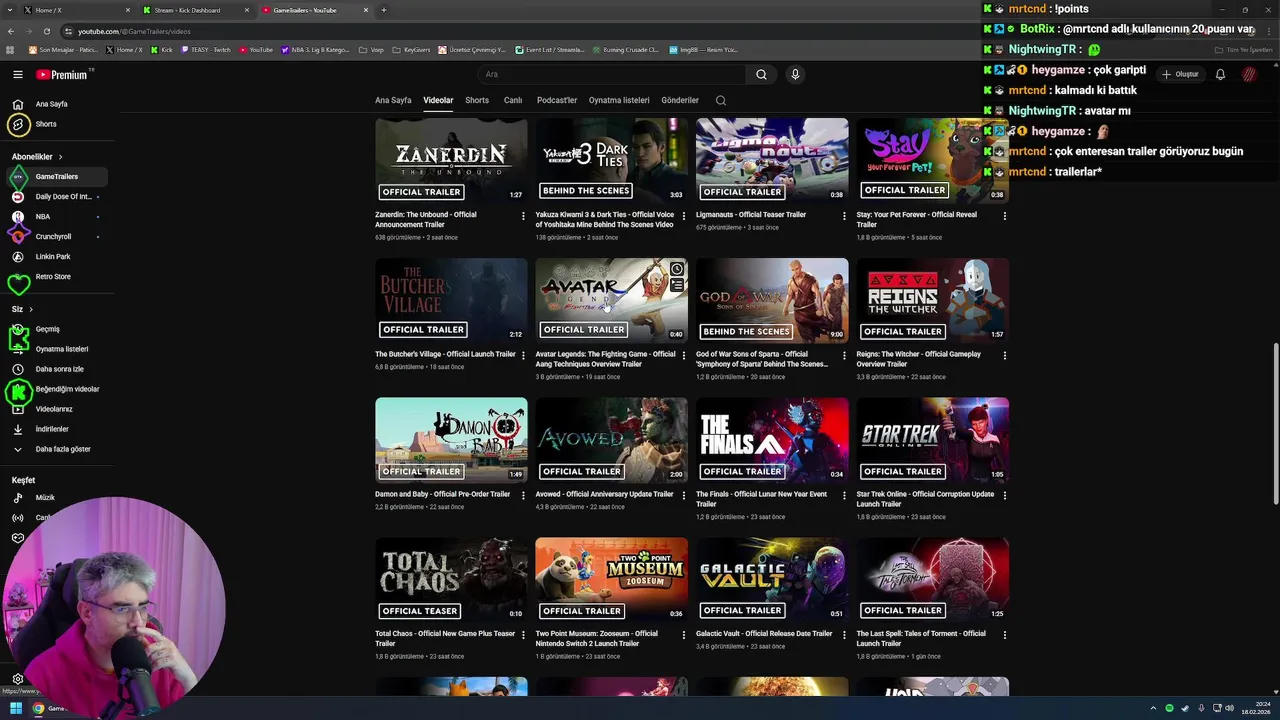Play the Avowed anniversary update thumbnail
Image resolution: width=1280 pixels, height=720 pixels.
pyautogui.click(x=611, y=440)
